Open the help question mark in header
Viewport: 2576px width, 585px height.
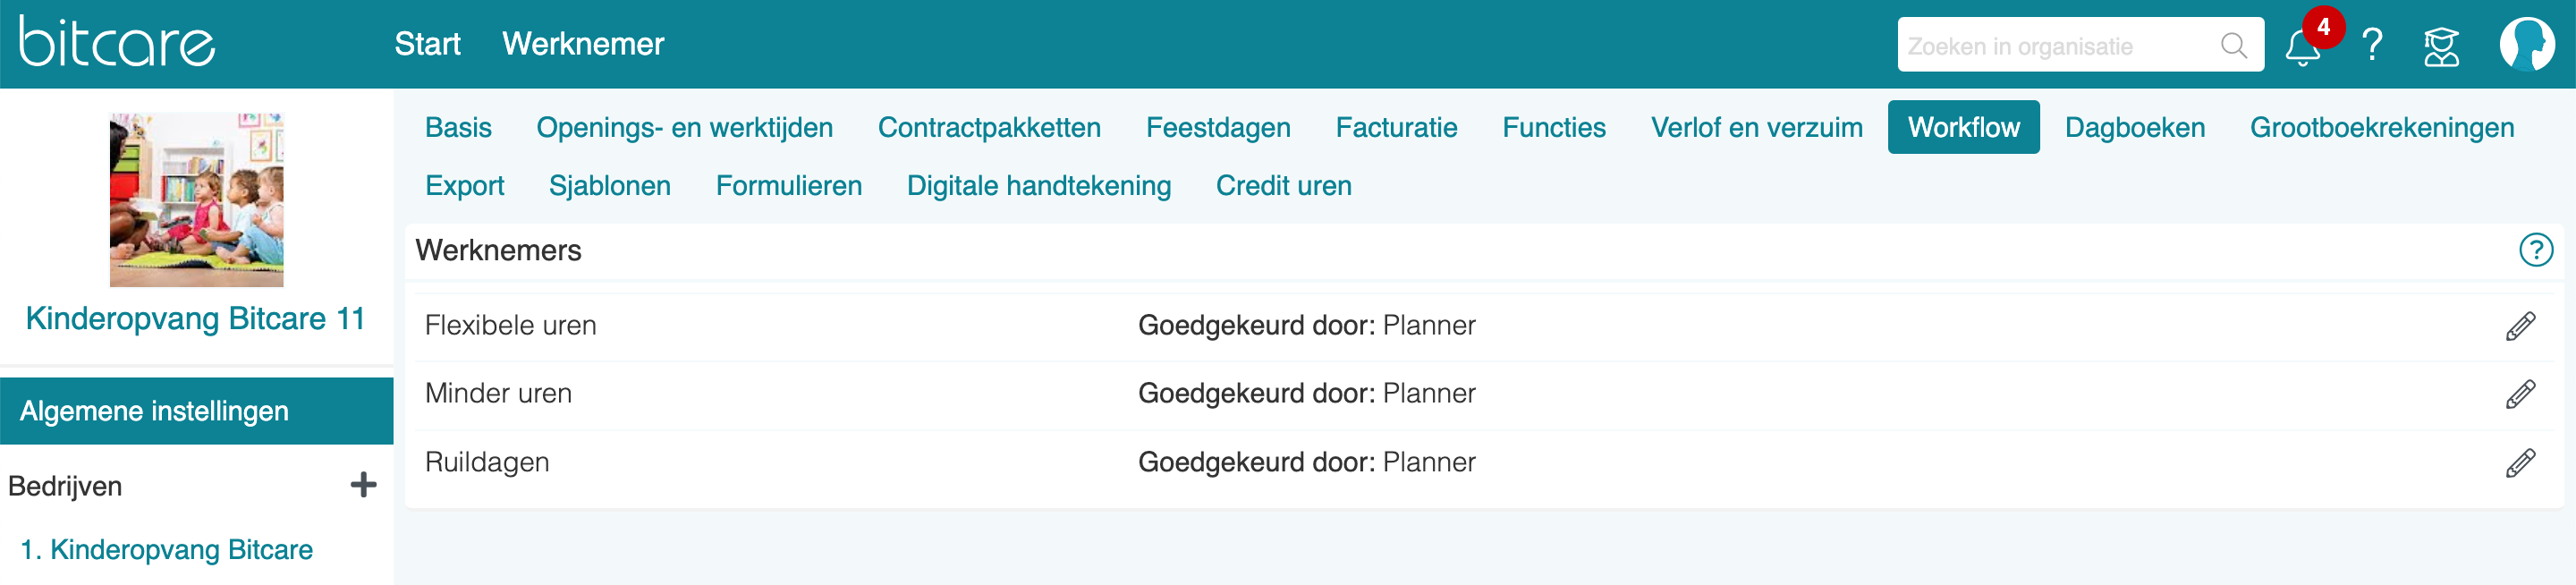pos(2371,45)
